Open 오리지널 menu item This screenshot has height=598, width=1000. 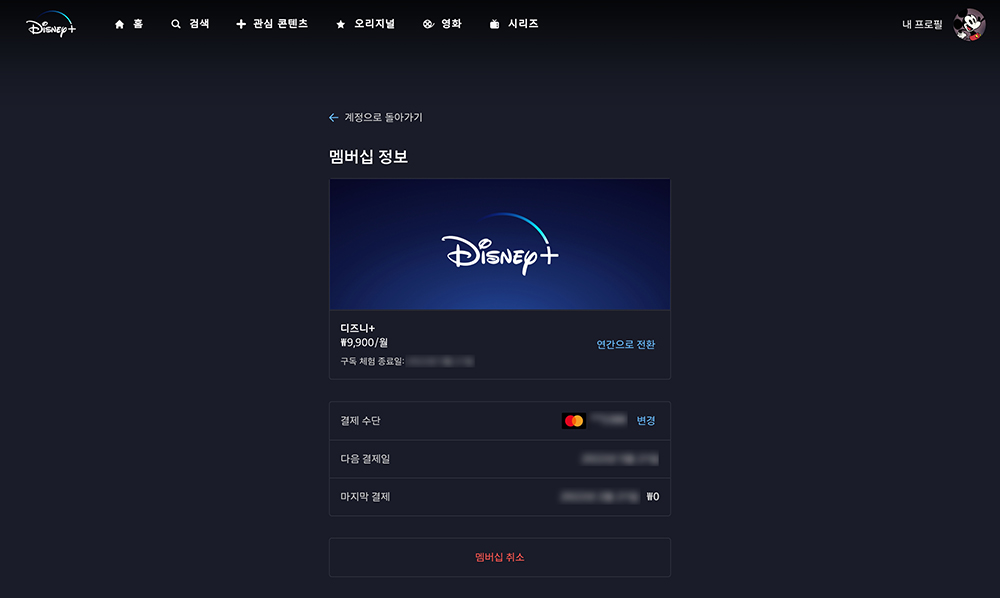[x=374, y=24]
